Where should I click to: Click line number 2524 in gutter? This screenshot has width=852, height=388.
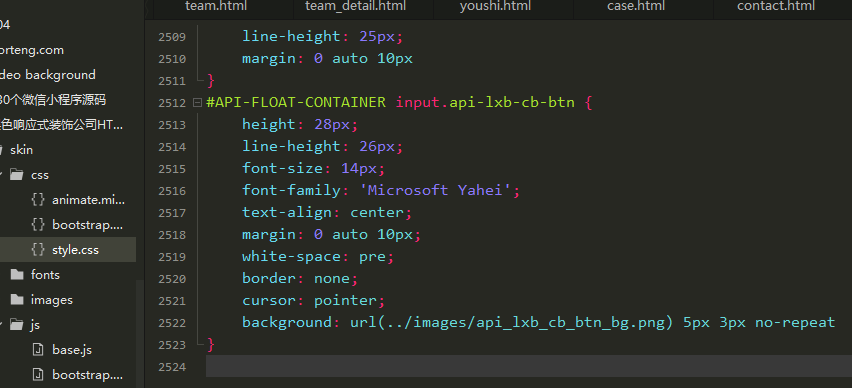point(172,367)
